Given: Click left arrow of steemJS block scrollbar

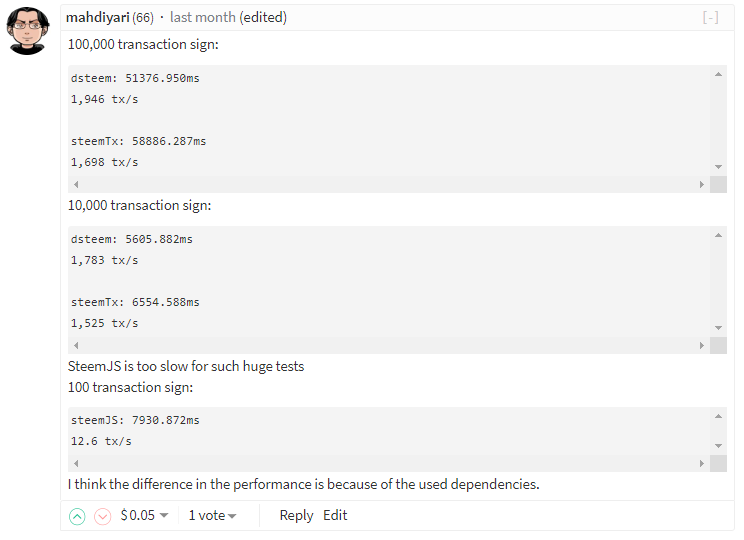Looking at the screenshot, I should pos(76,464).
